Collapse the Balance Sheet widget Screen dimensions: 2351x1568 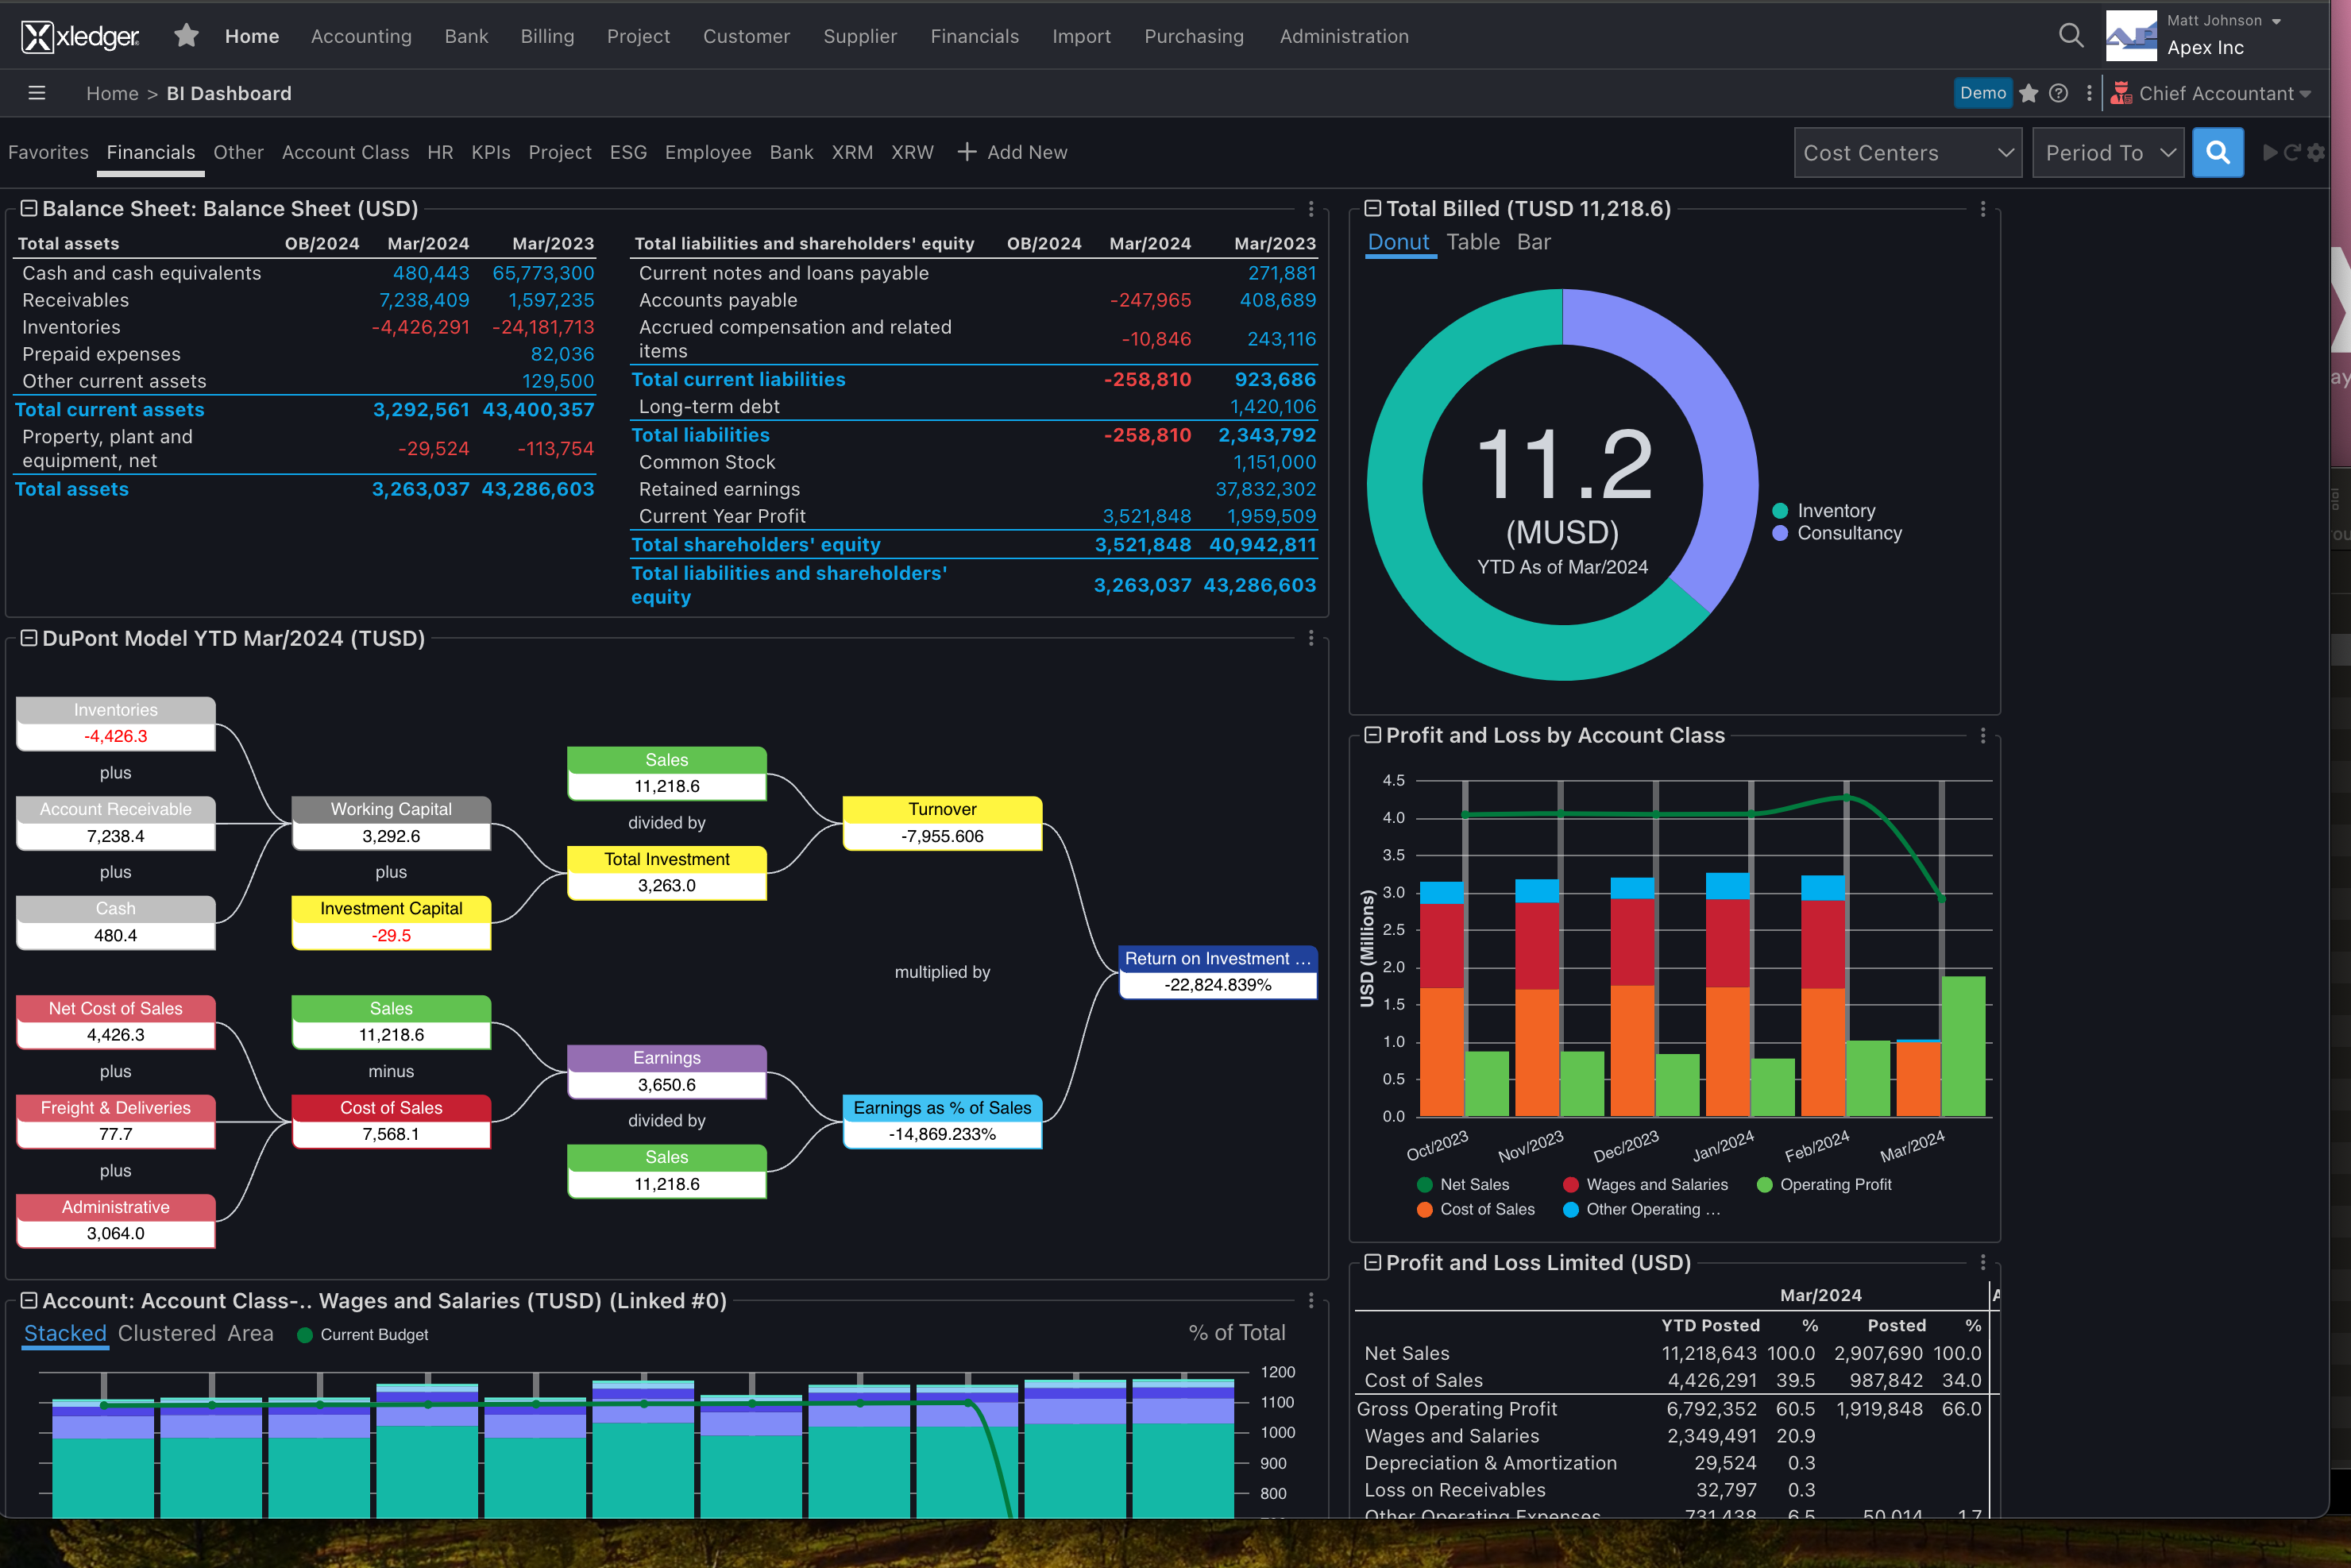click(x=28, y=209)
